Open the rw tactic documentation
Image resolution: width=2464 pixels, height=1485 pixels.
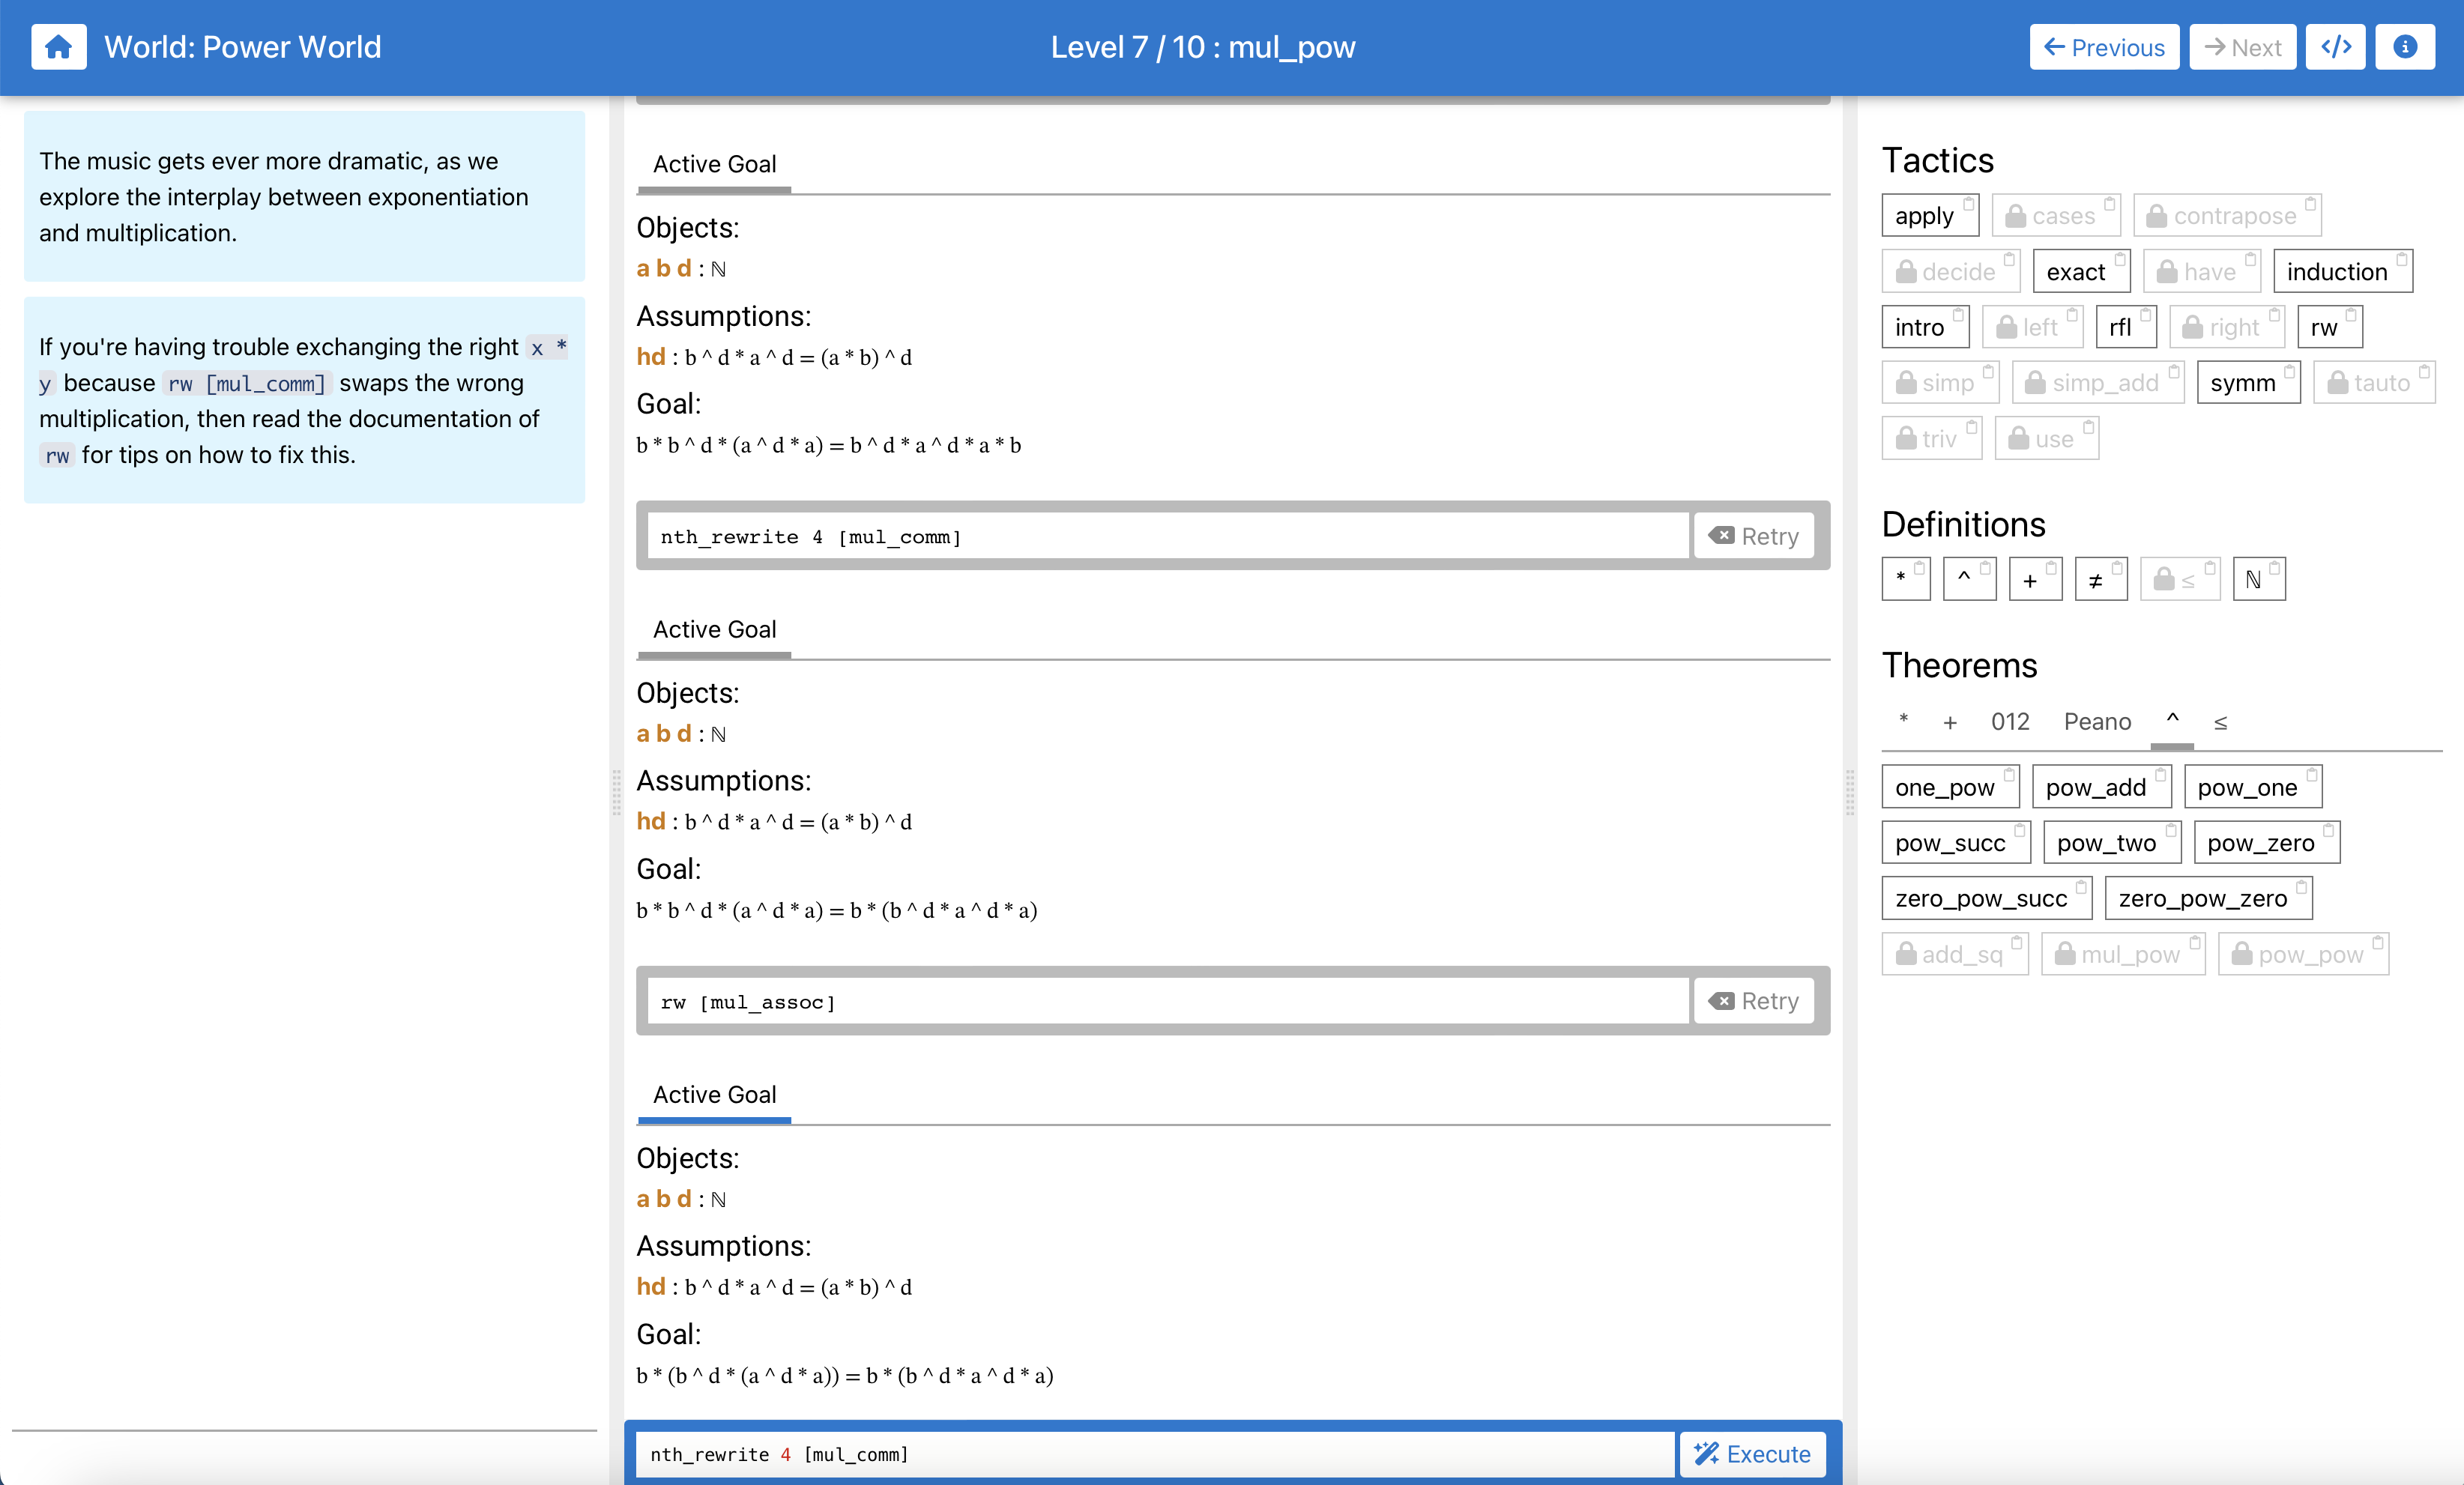click(x=2329, y=327)
